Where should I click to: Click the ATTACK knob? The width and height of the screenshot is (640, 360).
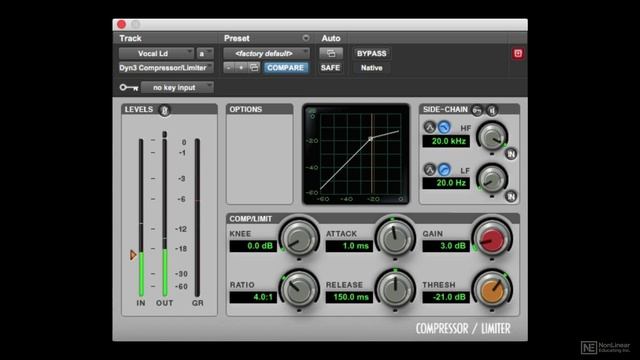click(395, 238)
